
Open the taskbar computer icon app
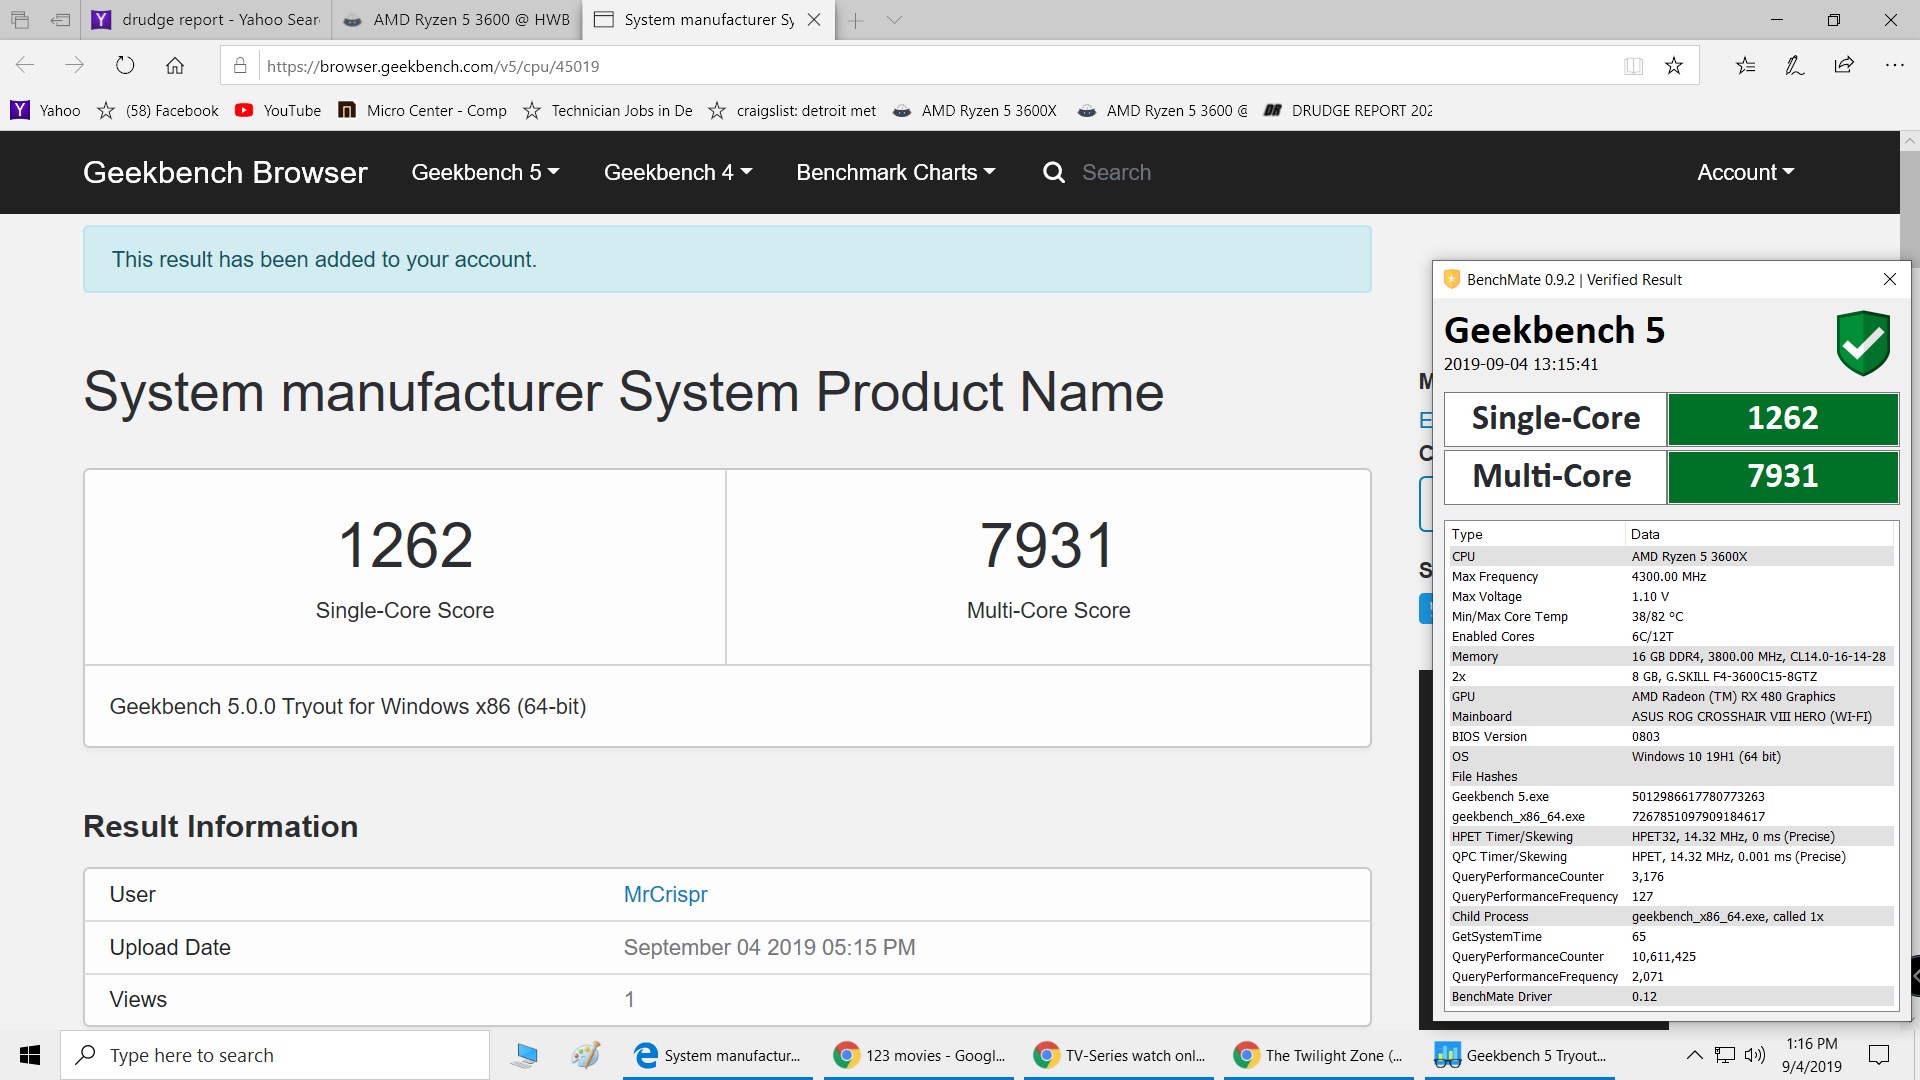coord(524,1055)
